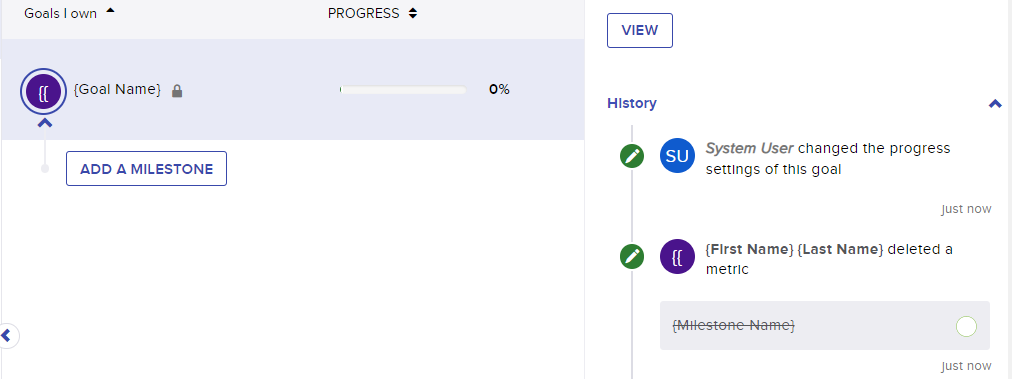Open the SU avatar in History
Image resolution: width=1012 pixels, height=379 pixels.
point(677,156)
